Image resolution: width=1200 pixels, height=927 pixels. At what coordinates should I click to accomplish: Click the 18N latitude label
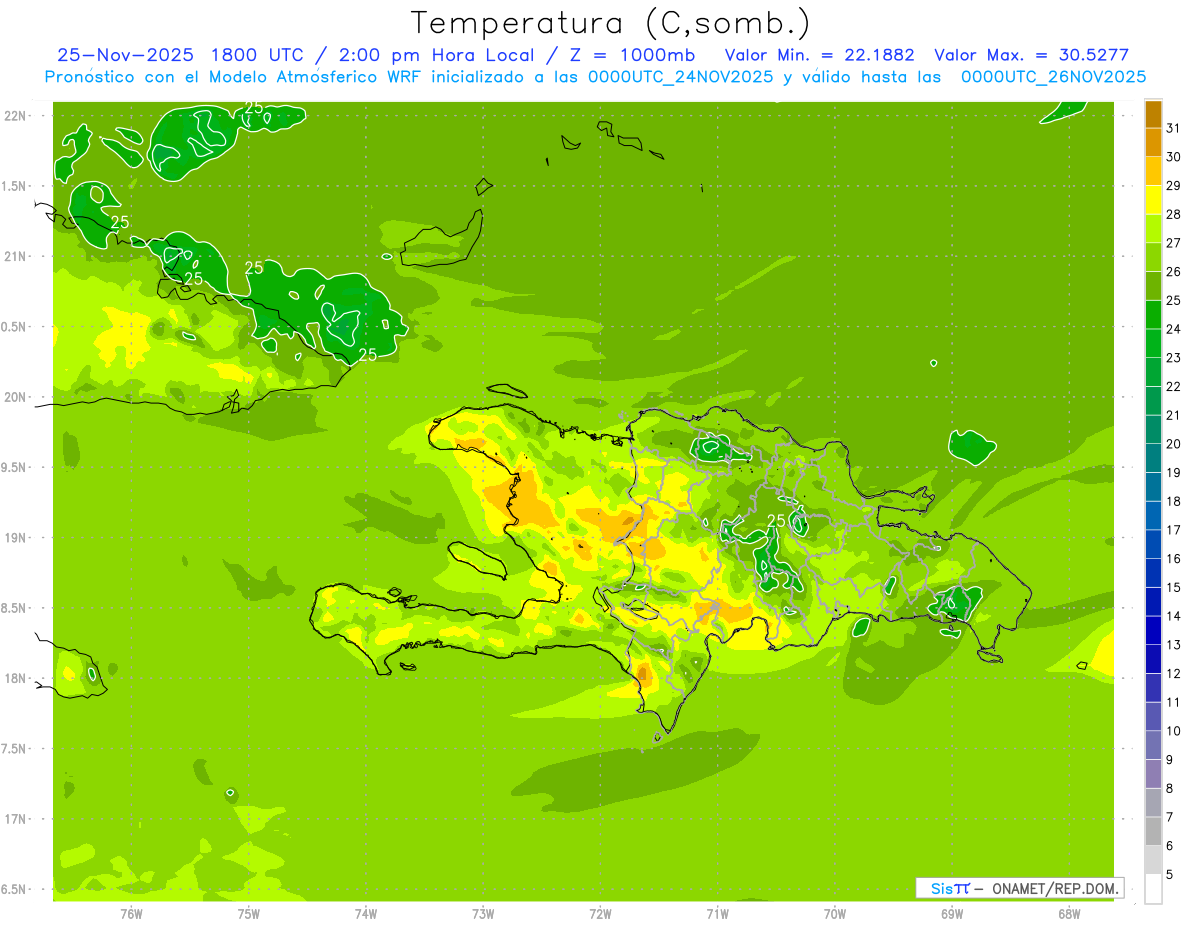click(x=14, y=679)
